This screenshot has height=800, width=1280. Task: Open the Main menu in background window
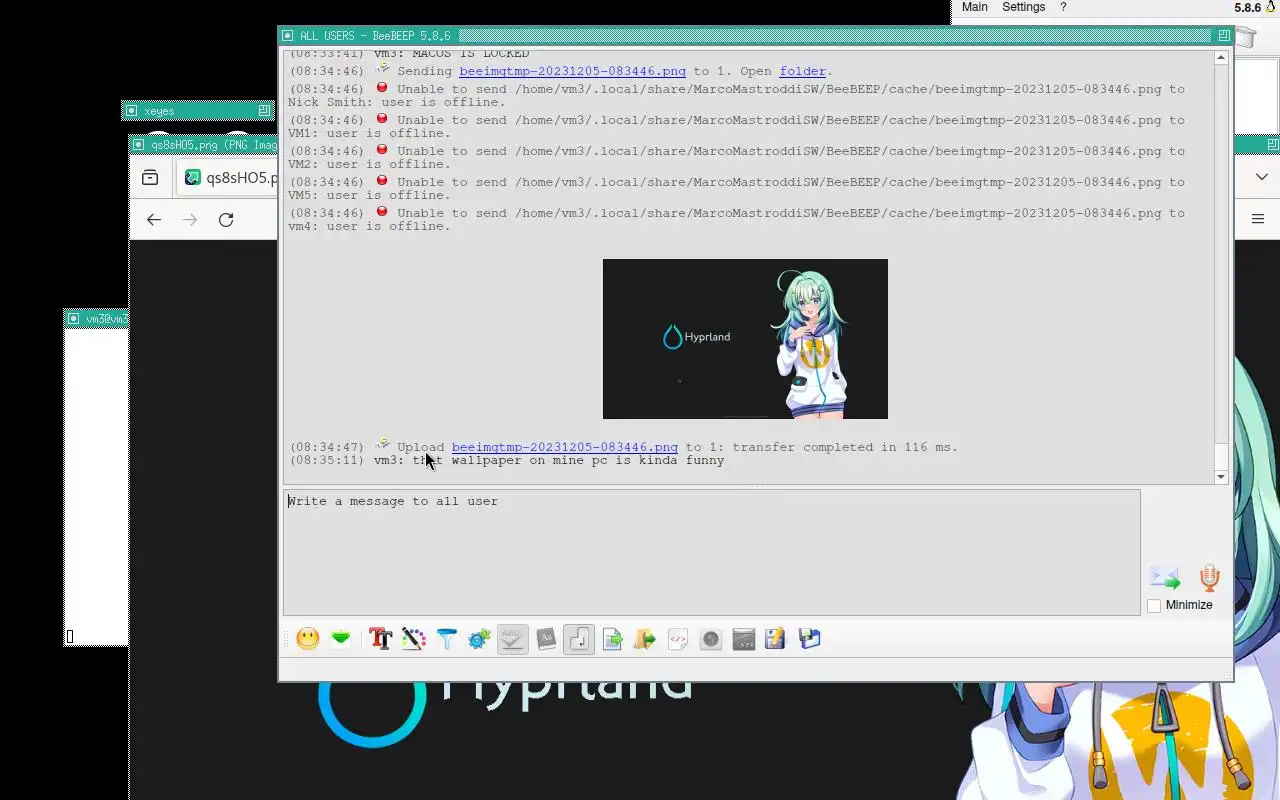(x=974, y=7)
